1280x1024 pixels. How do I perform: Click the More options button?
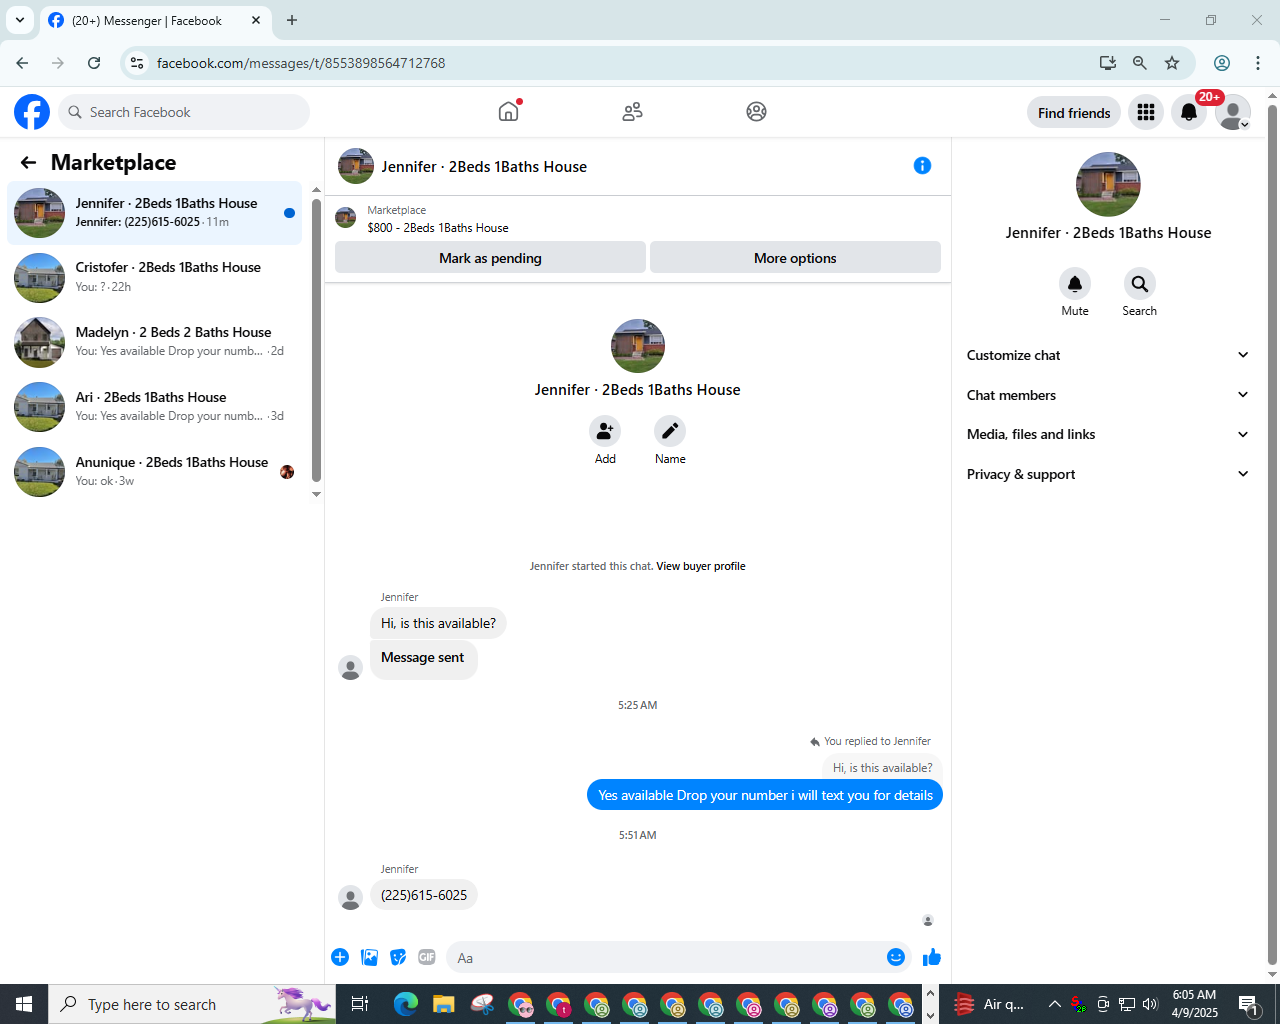(795, 258)
